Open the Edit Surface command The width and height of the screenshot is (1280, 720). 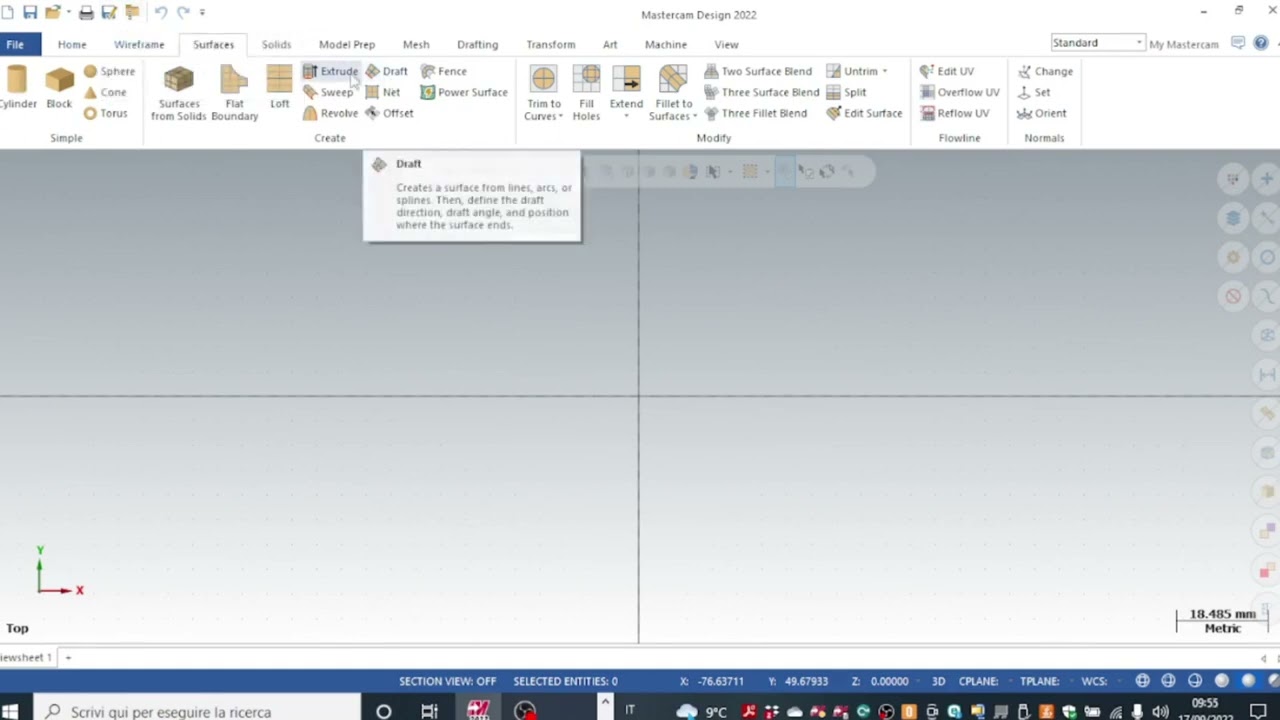point(864,113)
